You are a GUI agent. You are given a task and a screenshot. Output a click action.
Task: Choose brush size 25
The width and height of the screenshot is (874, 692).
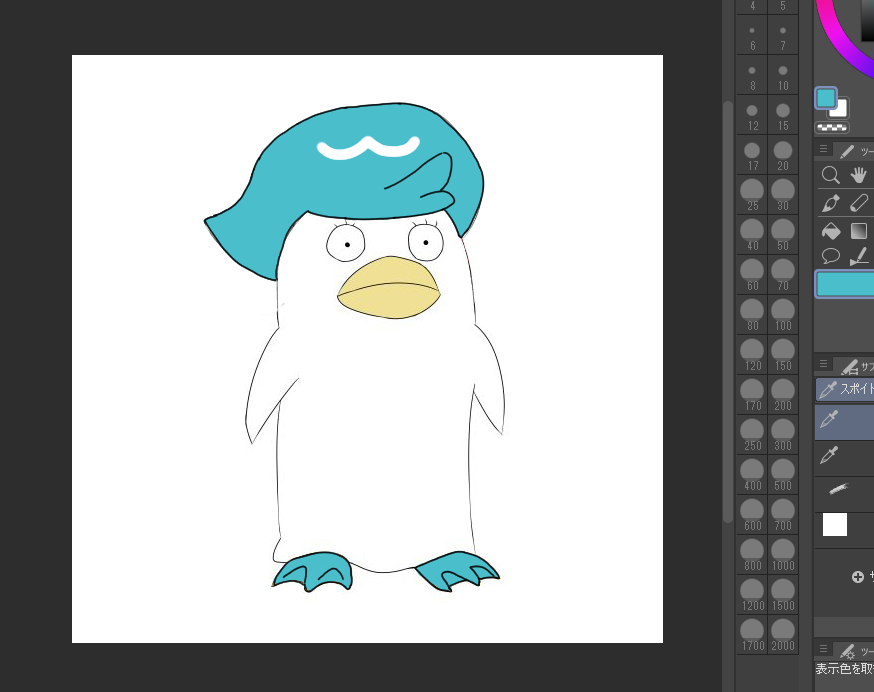[x=752, y=195]
